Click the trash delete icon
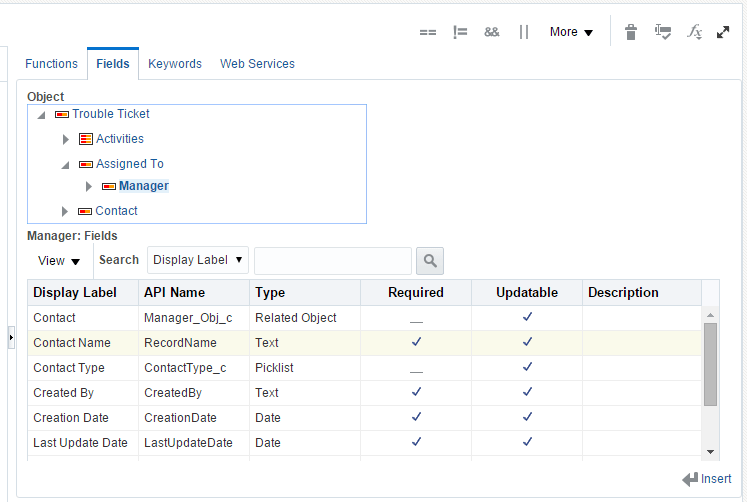 [x=630, y=32]
